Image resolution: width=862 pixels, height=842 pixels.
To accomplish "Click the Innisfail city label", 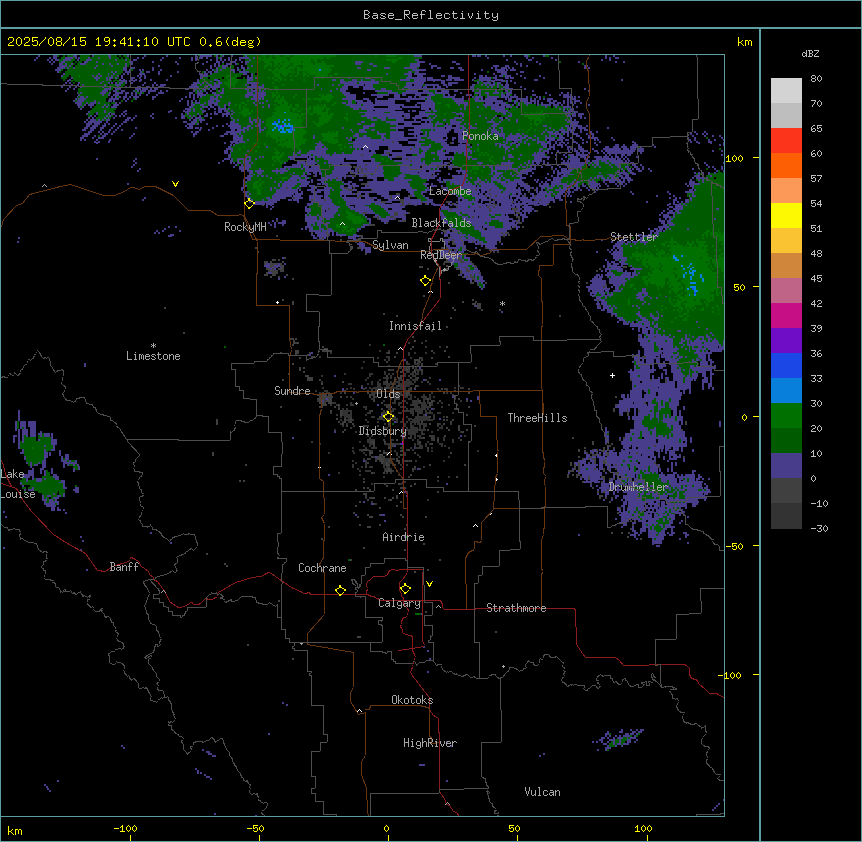I will (x=415, y=326).
